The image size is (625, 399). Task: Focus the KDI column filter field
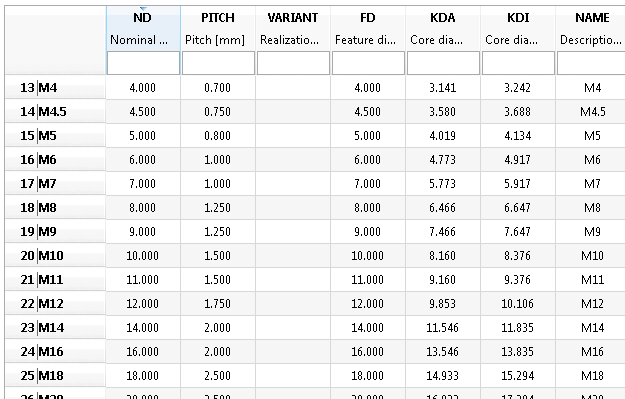(518, 63)
